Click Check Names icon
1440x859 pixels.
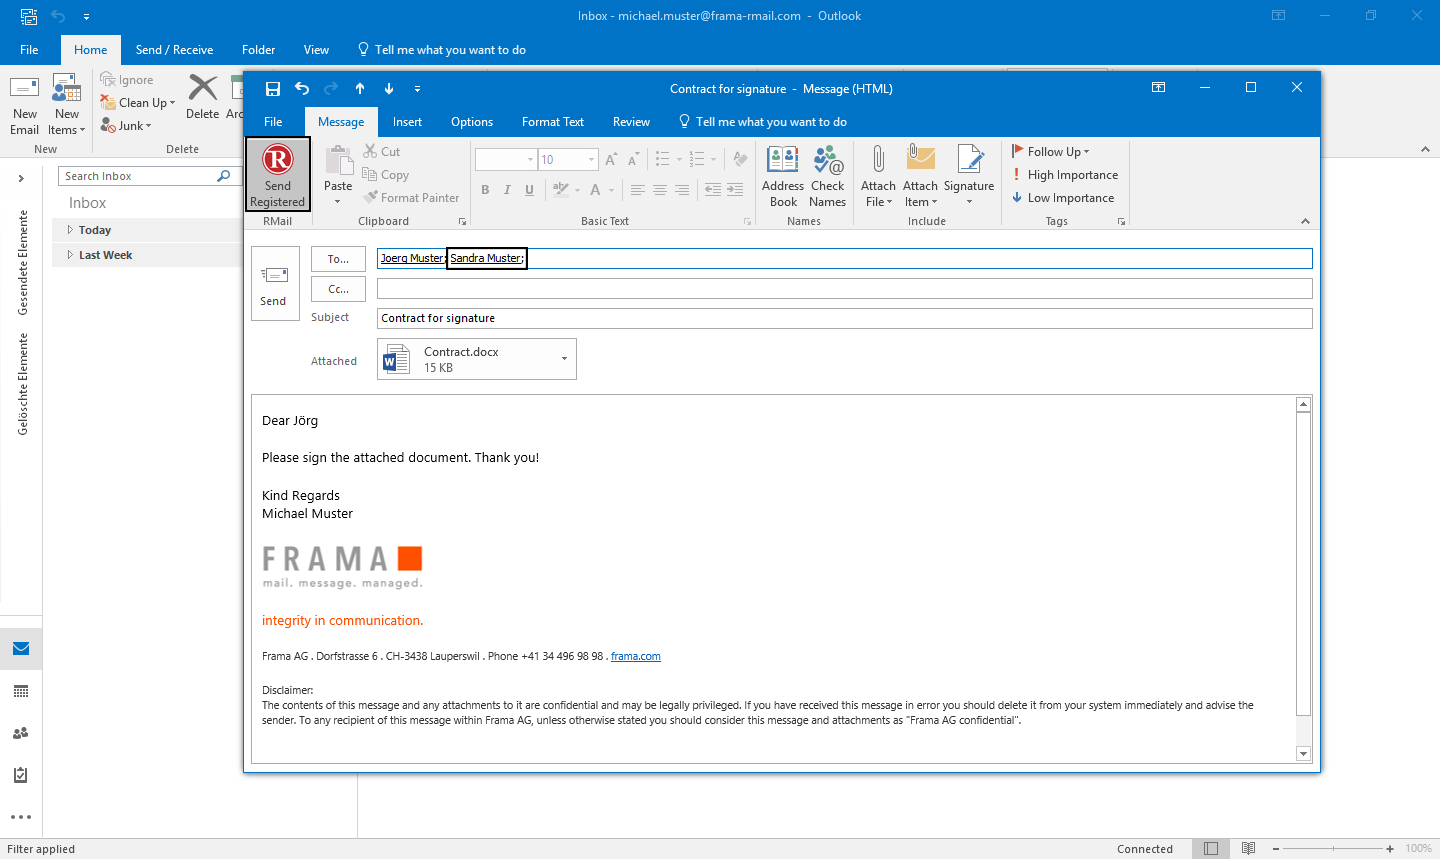[828, 160]
